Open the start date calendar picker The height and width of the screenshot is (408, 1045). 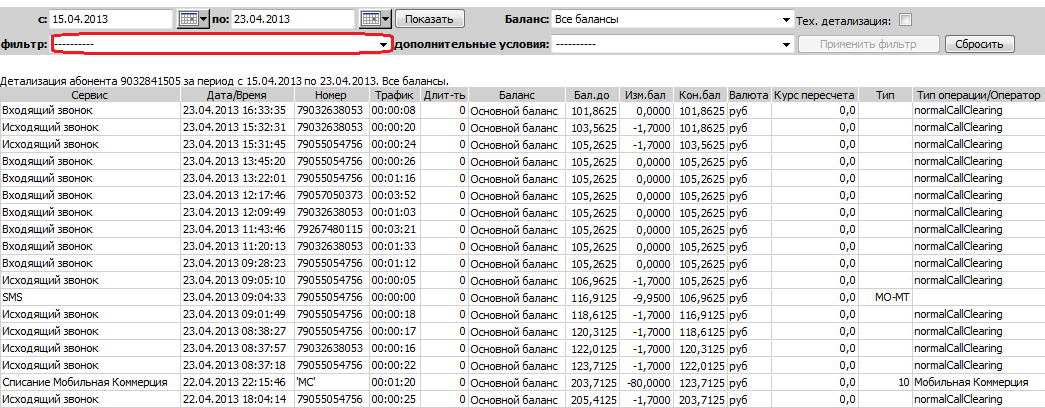tap(194, 19)
